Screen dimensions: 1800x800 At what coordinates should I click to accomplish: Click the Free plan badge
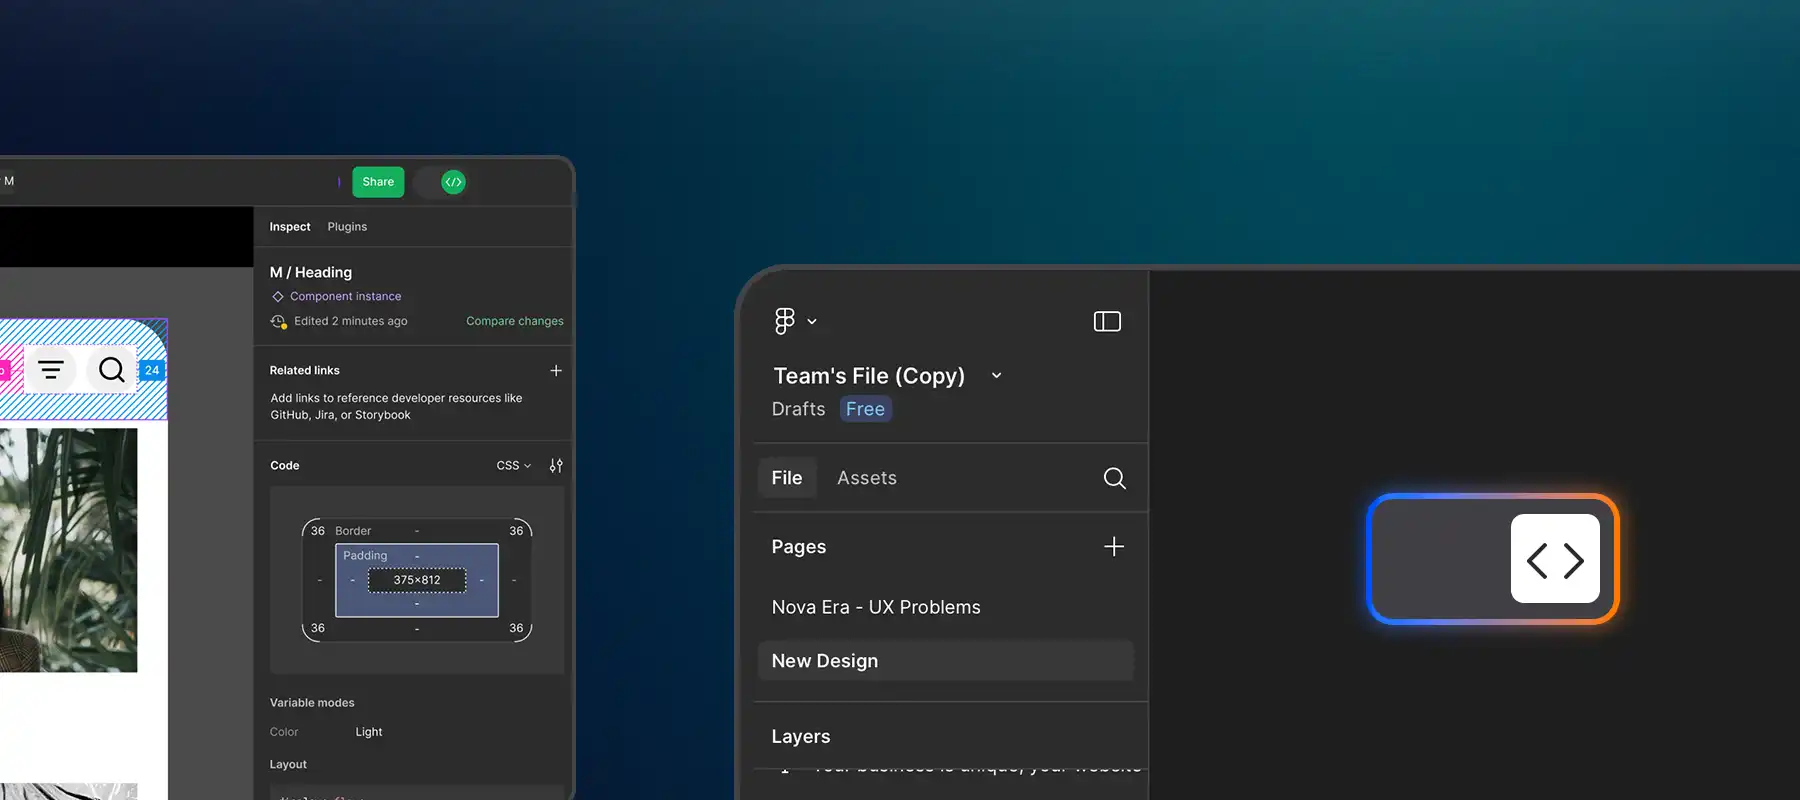click(x=865, y=409)
